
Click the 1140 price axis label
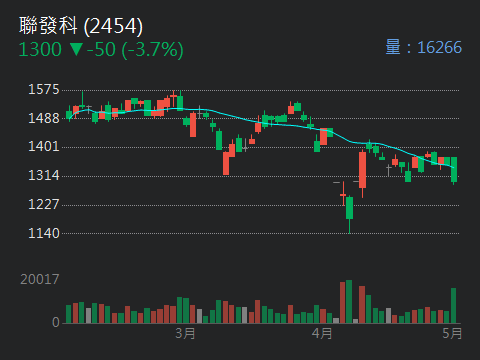pyautogui.click(x=44, y=233)
